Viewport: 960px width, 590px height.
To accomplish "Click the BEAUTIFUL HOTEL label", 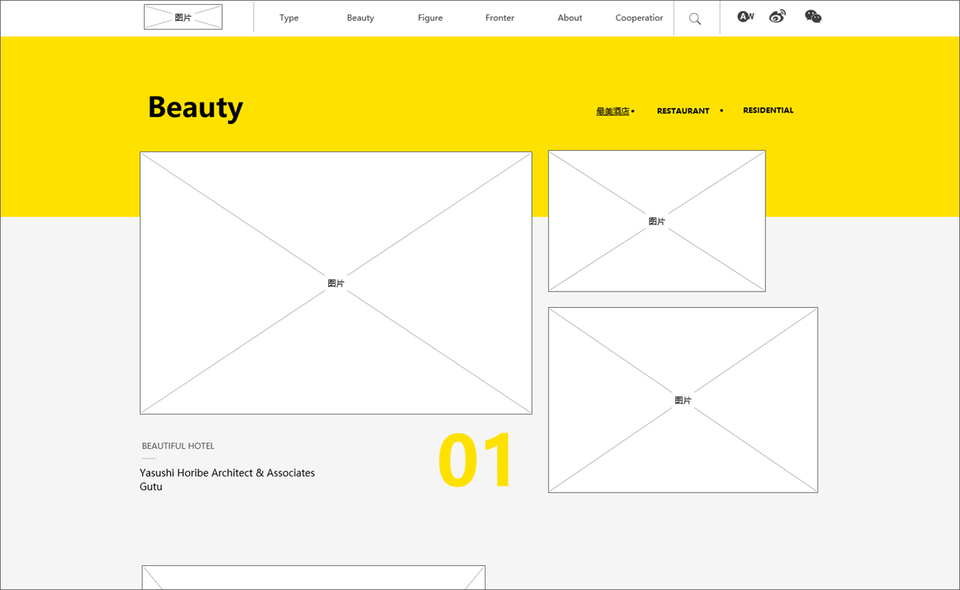I will tap(178, 446).
